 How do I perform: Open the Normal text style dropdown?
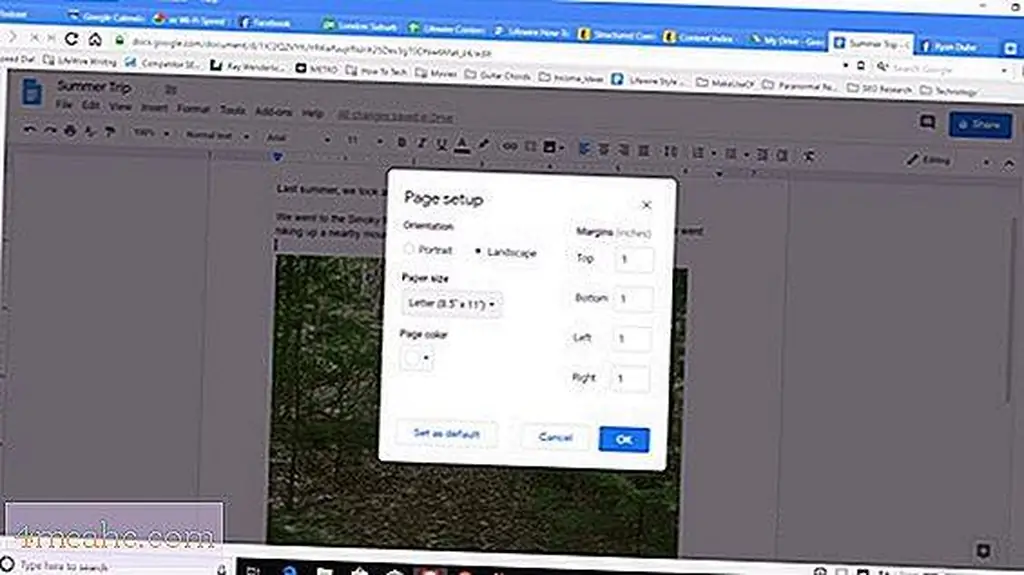pyautogui.click(x=217, y=136)
